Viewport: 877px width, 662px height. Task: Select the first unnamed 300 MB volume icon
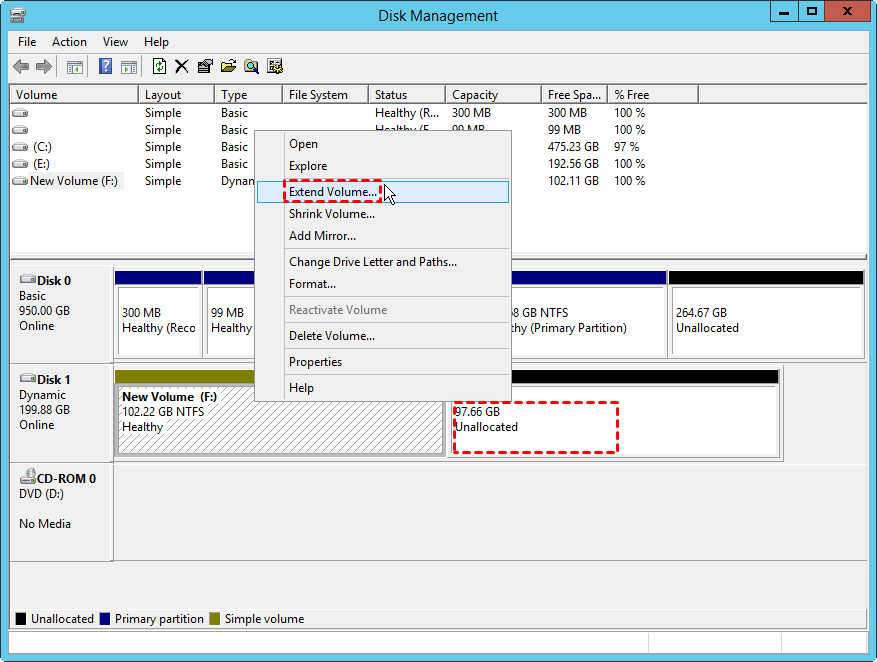(20, 113)
